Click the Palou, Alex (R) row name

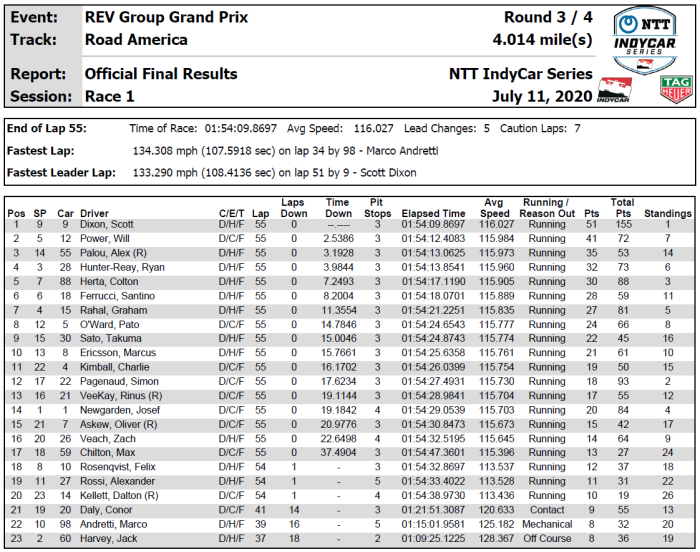click(x=113, y=254)
